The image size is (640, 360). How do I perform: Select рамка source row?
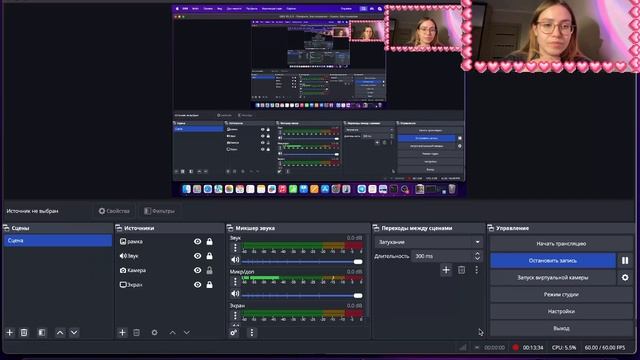click(x=169, y=242)
